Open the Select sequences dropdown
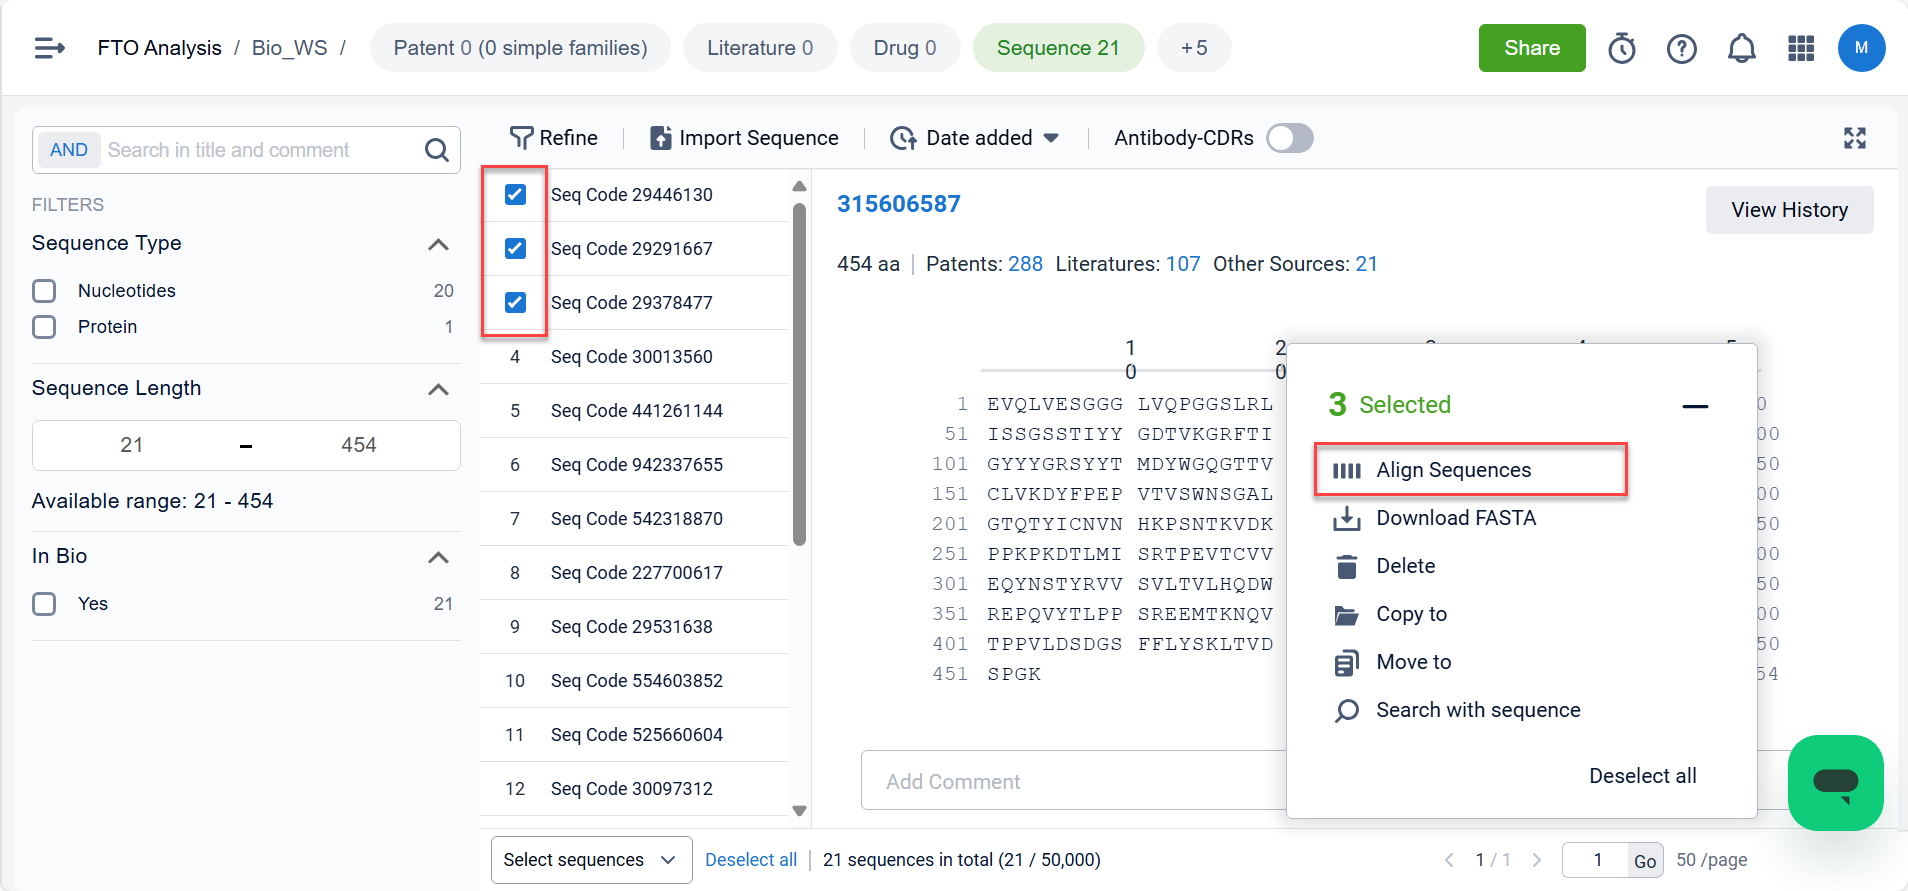The width and height of the screenshot is (1908, 891). (x=591, y=860)
